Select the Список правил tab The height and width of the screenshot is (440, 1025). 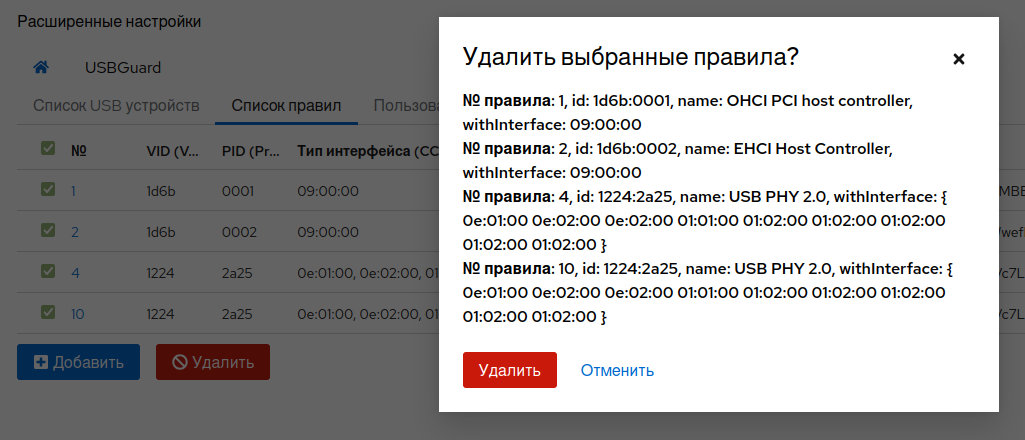(286, 105)
